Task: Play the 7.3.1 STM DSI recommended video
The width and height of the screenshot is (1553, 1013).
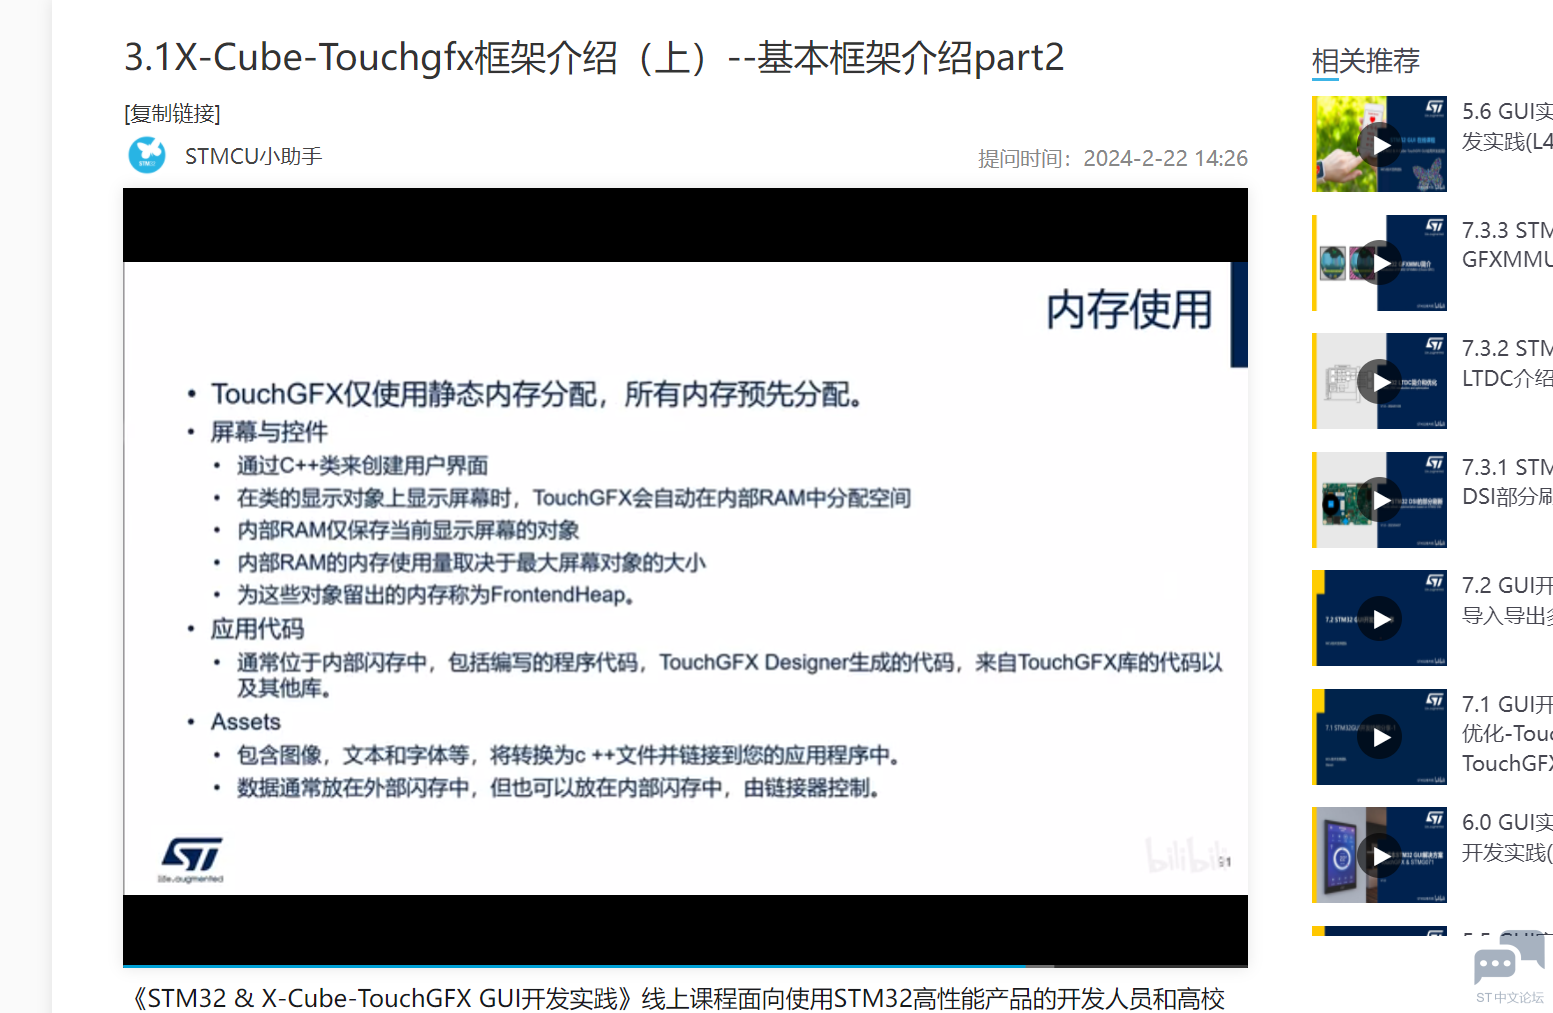Action: pos(1380,500)
